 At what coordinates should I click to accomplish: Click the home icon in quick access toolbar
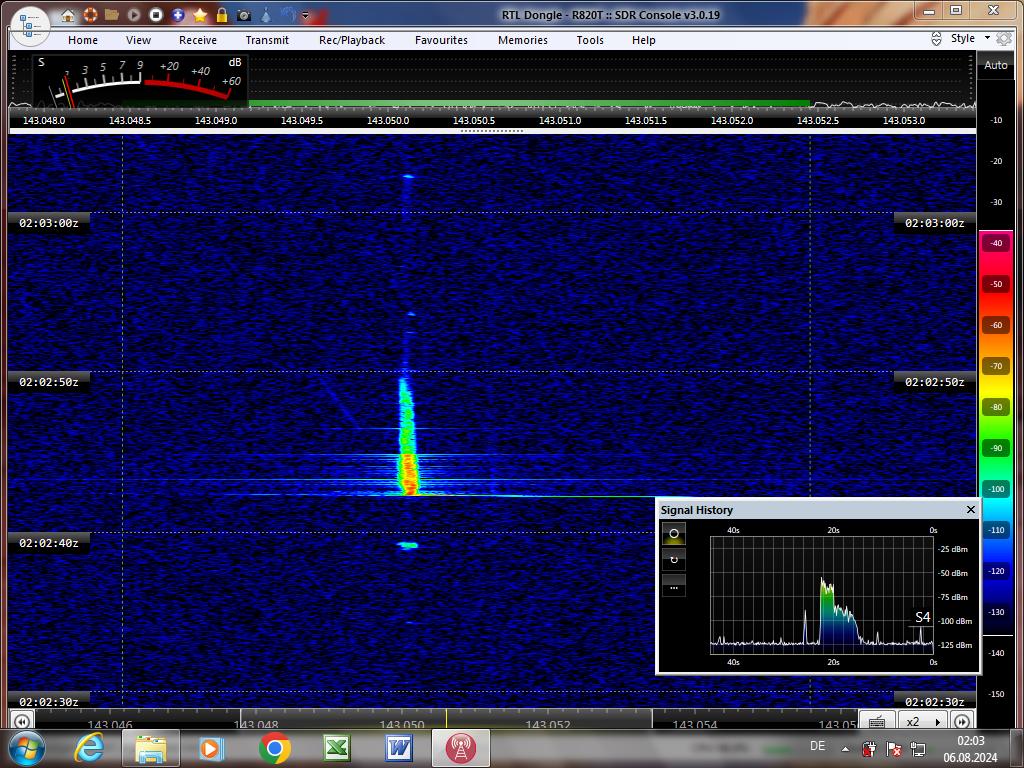[68, 15]
